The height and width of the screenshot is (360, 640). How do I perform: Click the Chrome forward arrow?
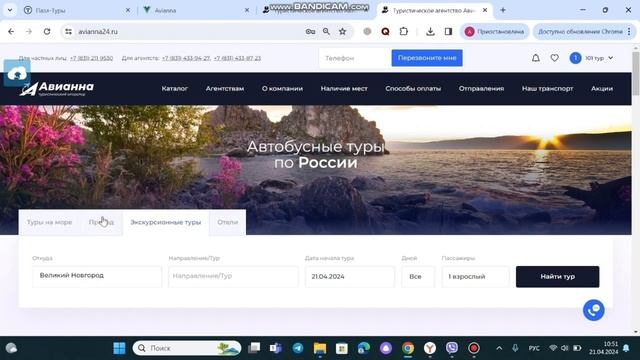29,31
